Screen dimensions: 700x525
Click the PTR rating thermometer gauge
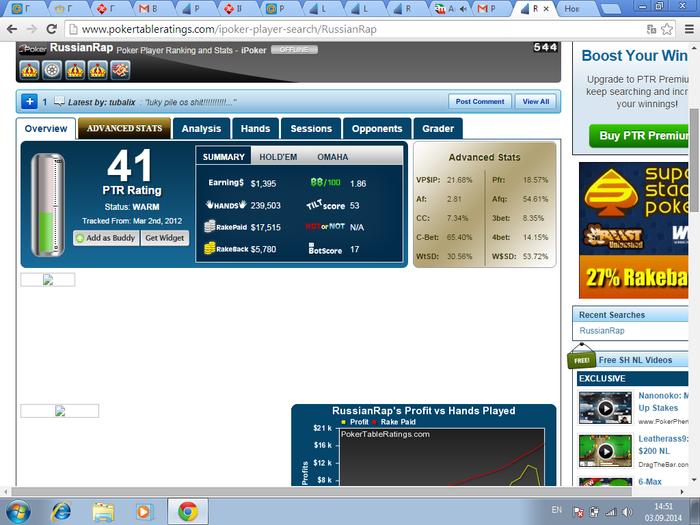point(48,205)
